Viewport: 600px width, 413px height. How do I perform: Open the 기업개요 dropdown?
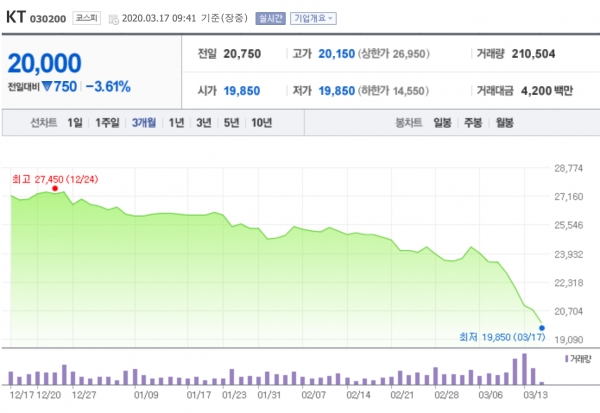click(313, 18)
